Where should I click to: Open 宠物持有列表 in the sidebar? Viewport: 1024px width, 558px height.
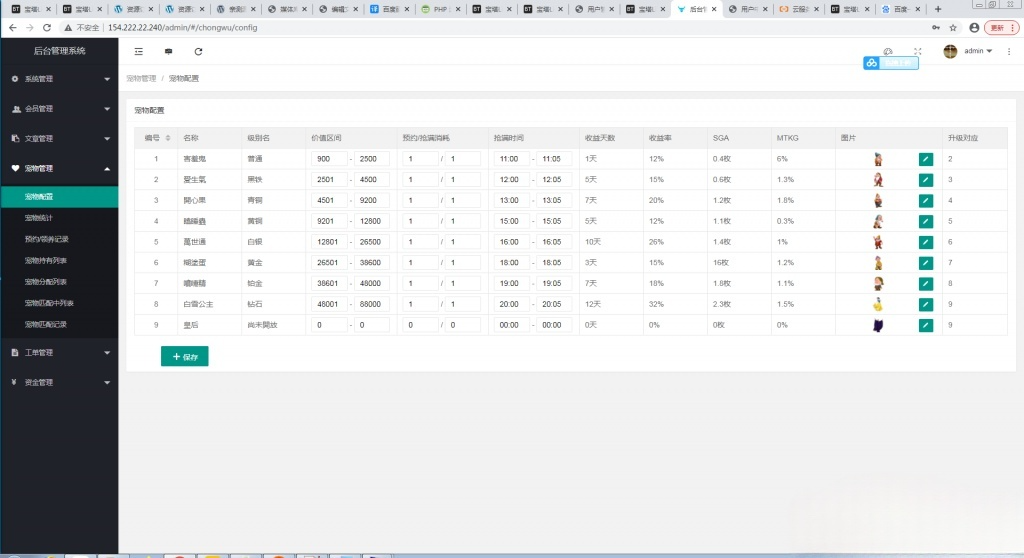click(46, 261)
